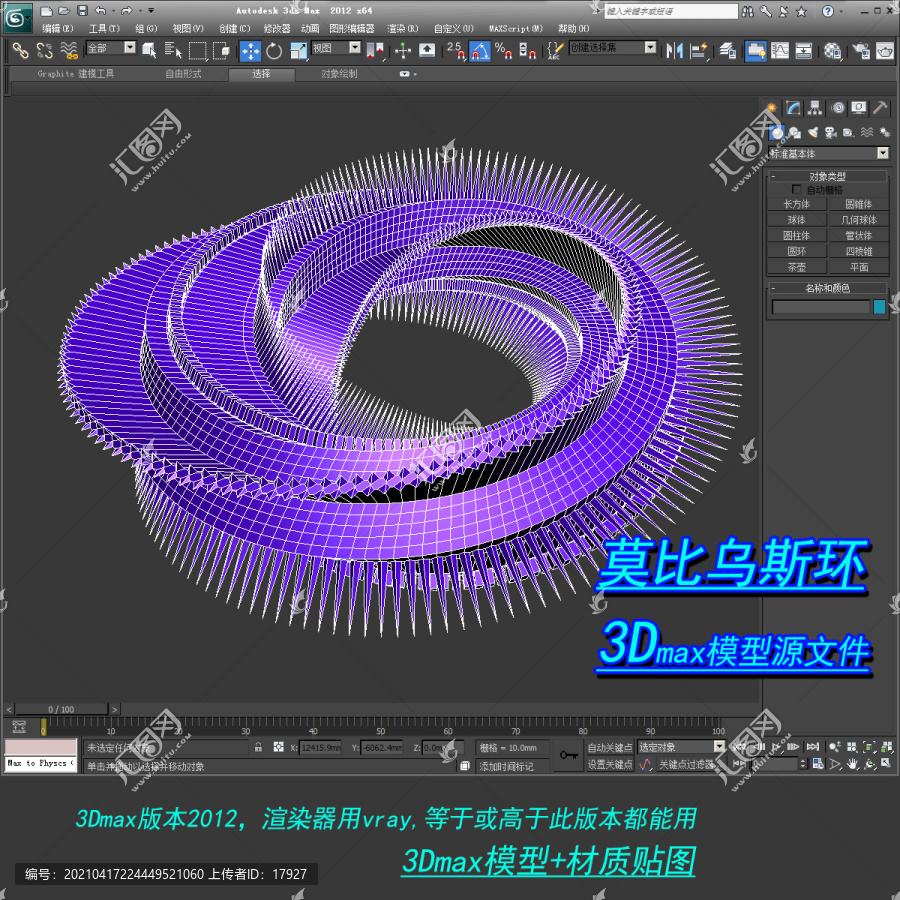This screenshot has height=900, width=900.
Task: Open the Utilities hammer panel icon
Action: [880, 108]
